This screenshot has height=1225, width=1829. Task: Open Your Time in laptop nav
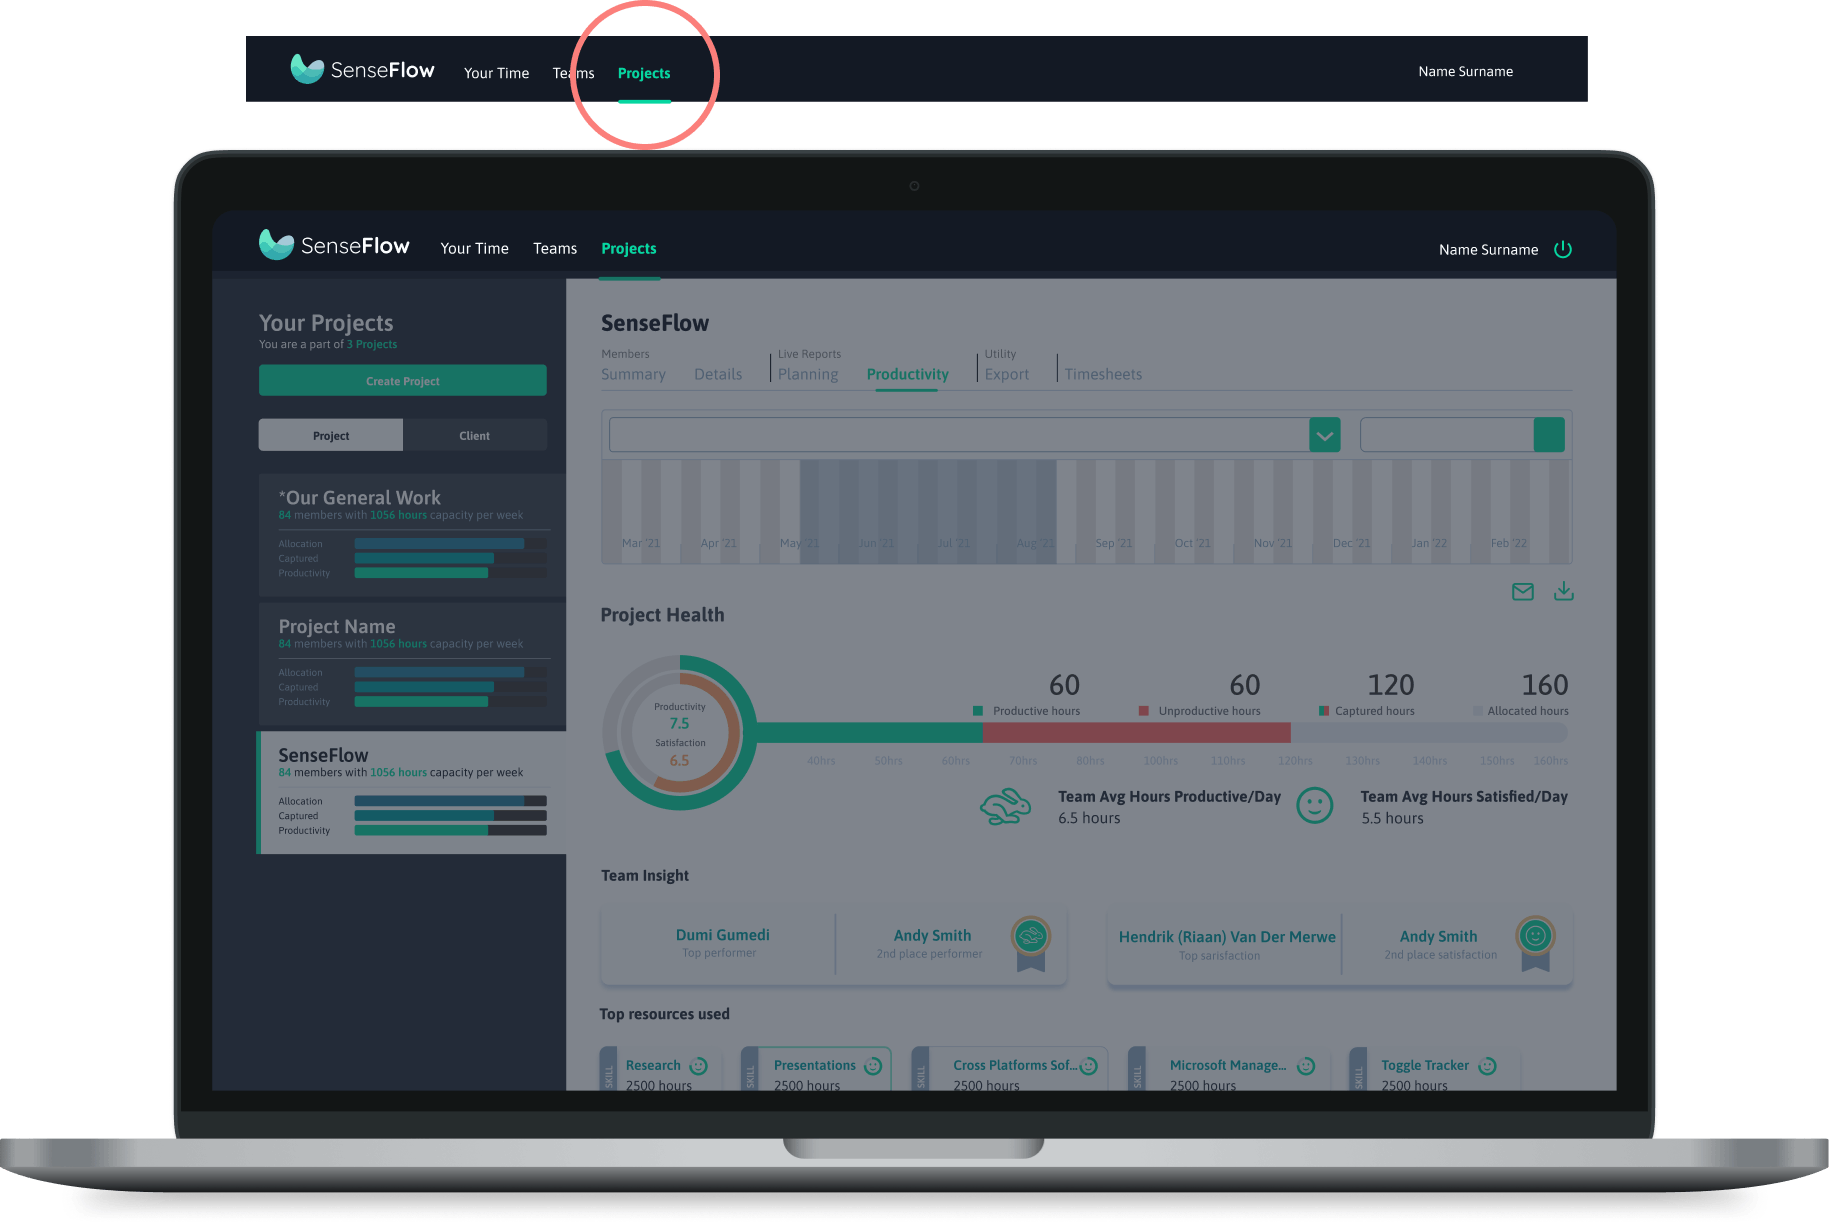[x=475, y=249]
